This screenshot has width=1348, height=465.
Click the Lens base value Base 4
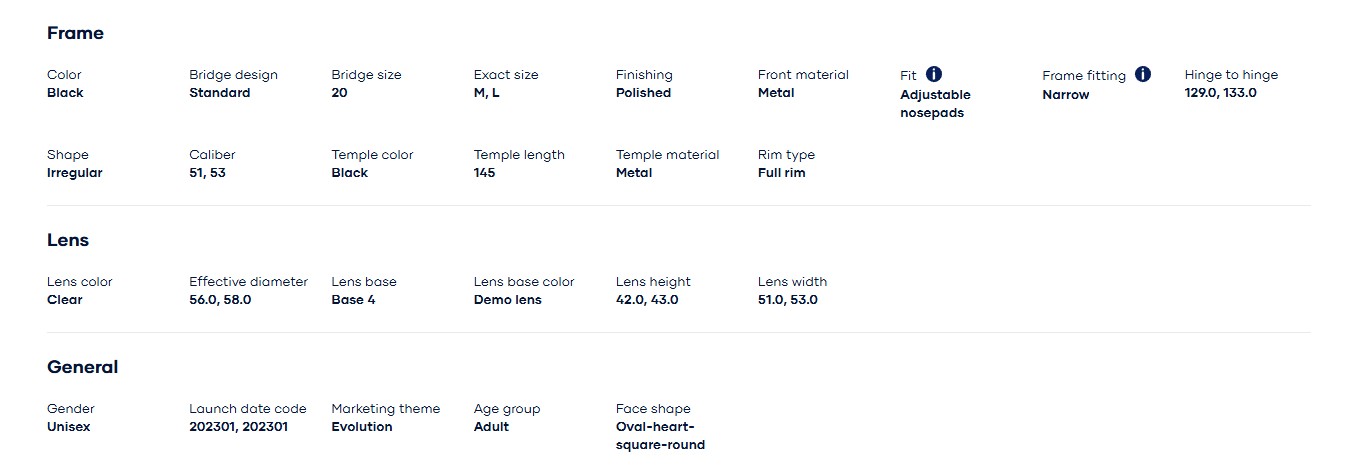[354, 300]
